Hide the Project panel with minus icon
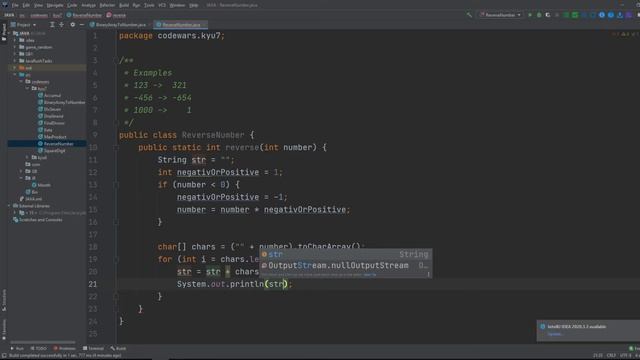The height and width of the screenshot is (360, 640). [81, 24]
